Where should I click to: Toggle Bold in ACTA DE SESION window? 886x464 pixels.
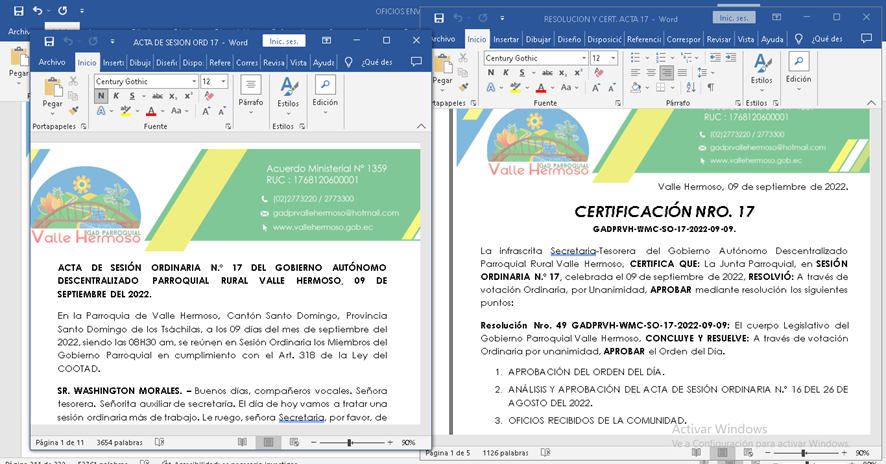pos(101,96)
